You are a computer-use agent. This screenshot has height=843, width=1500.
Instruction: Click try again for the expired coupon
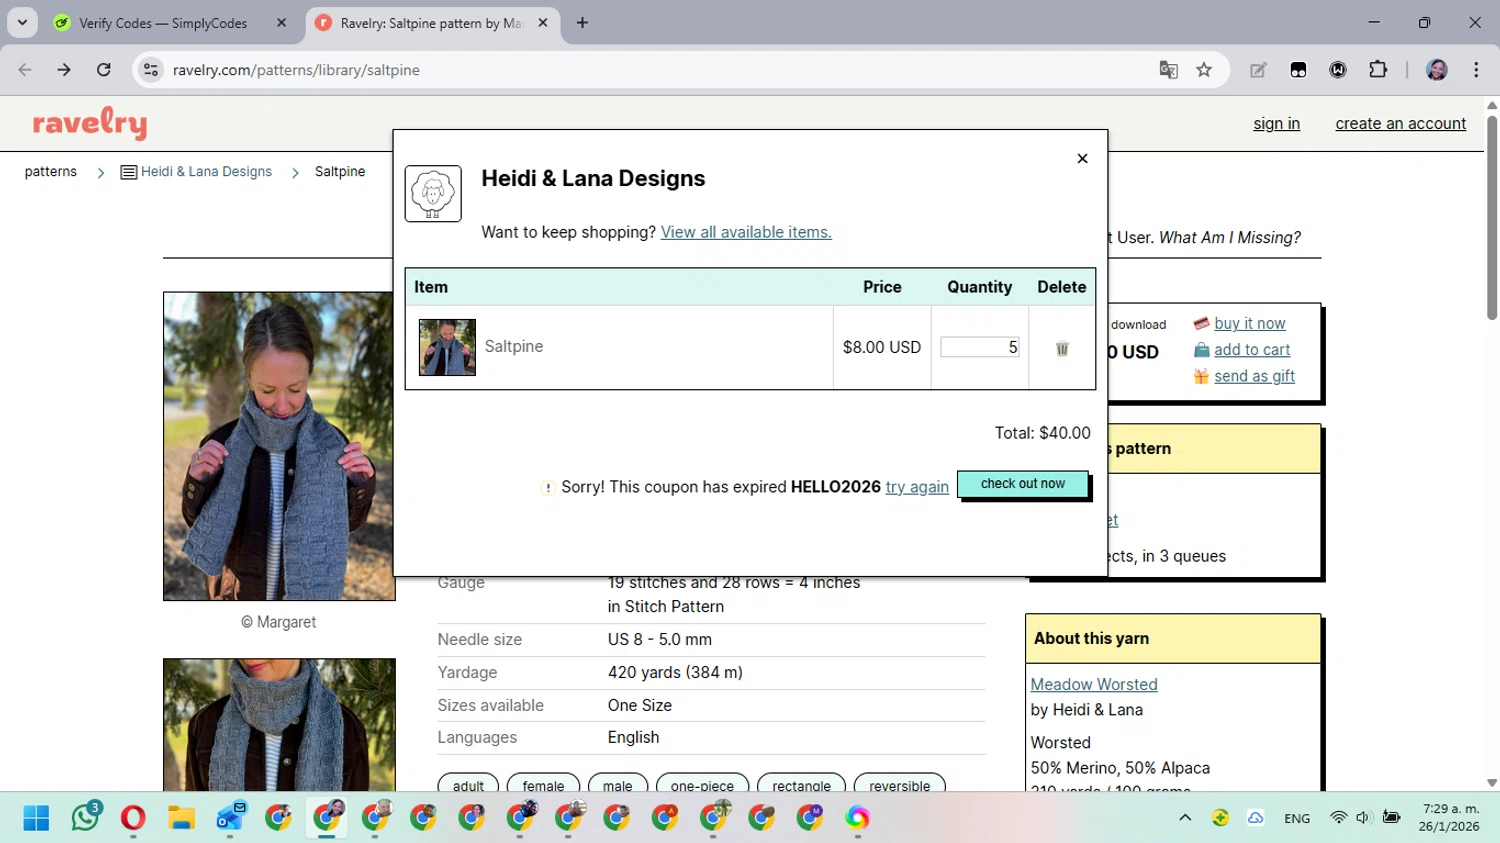pos(917,487)
